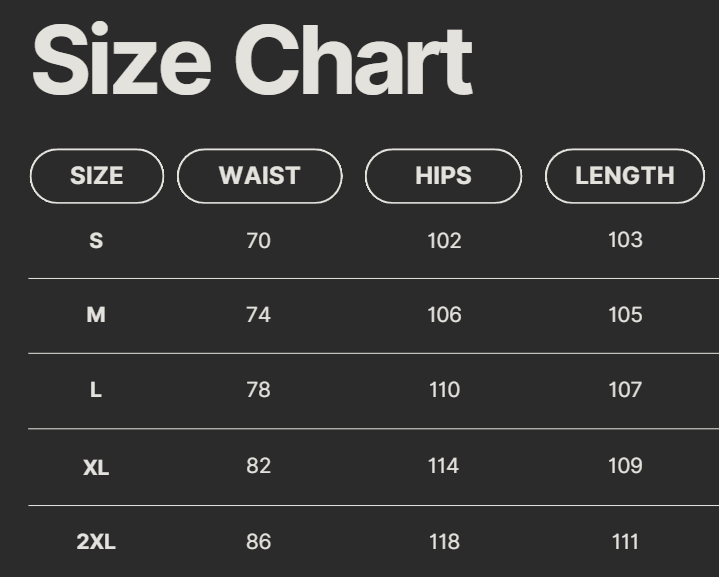Click the 2XL size row label
The width and height of the screenshot is (719, 577).
click(96, 542)
